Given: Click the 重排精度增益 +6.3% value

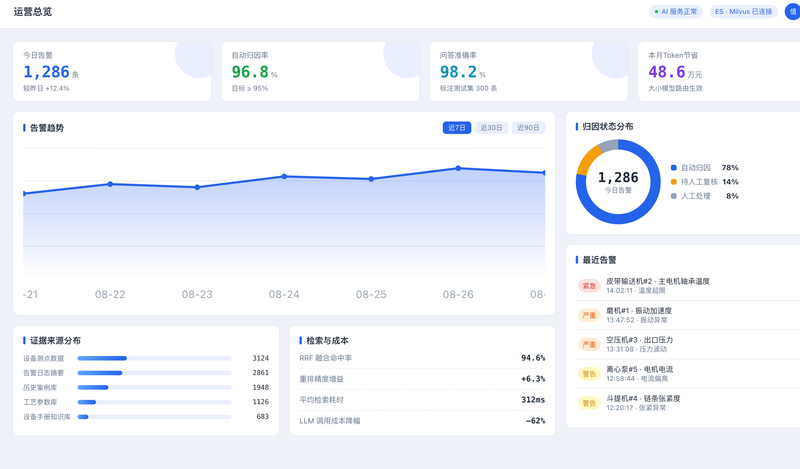Looking at the screenshot, I should coord(533,379).
